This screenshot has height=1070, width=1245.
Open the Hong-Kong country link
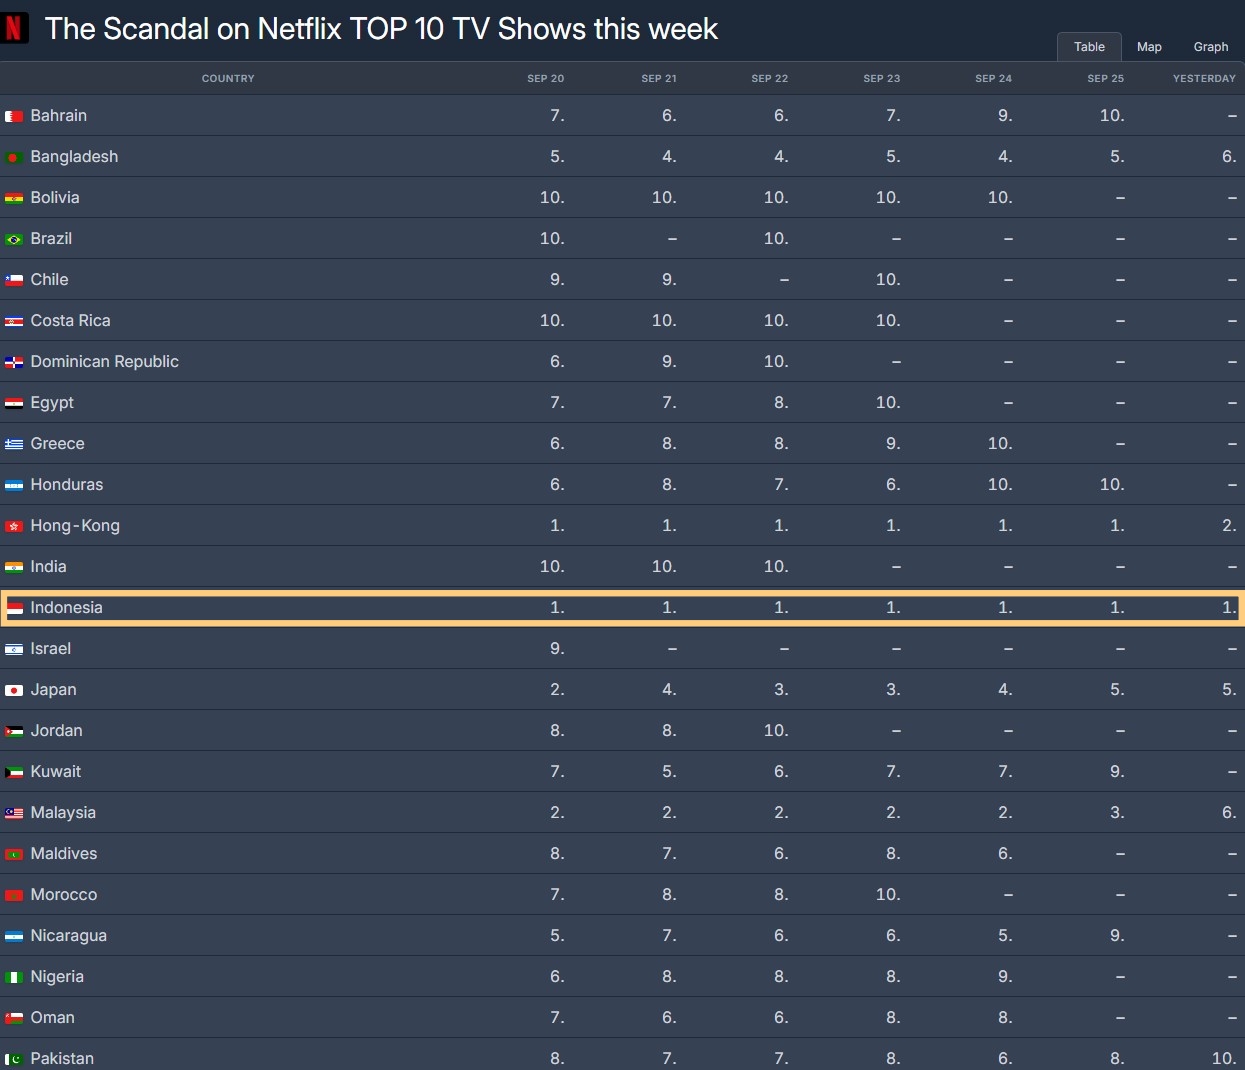tap(75, 526)
